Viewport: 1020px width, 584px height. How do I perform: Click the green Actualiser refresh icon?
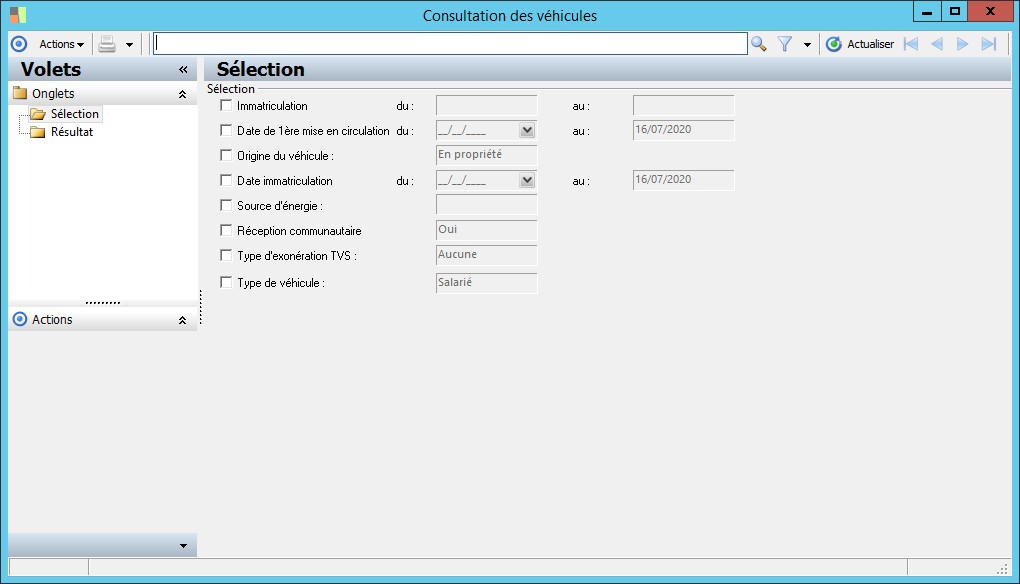pos(833,44)
